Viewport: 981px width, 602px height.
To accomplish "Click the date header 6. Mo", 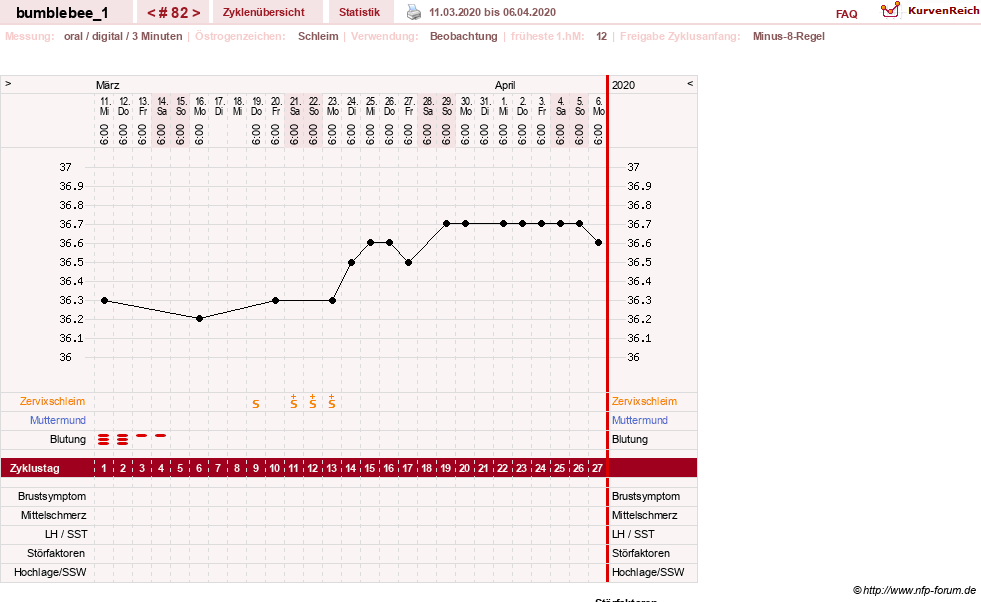I will click(x=599, y=106).
